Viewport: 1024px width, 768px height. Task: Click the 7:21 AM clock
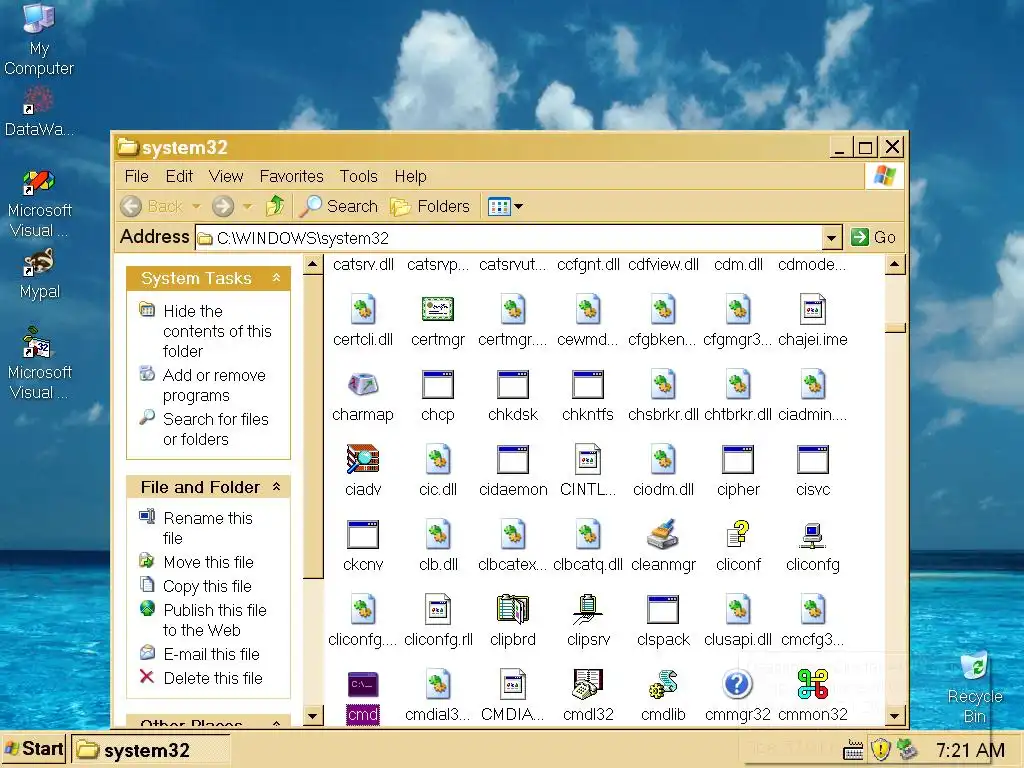pyautogui.click(x=970, y=750)
